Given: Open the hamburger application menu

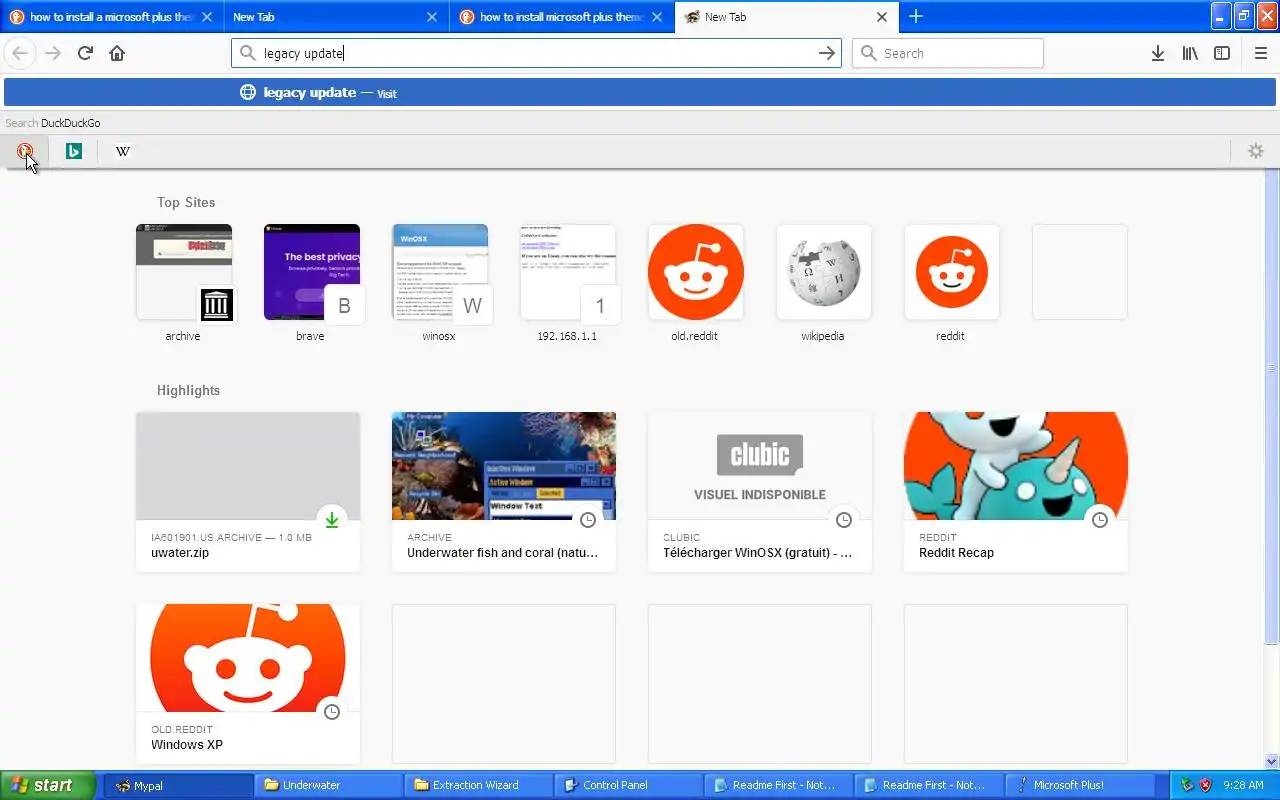Looking at the screenshot, I should [x=1261, y=53].
